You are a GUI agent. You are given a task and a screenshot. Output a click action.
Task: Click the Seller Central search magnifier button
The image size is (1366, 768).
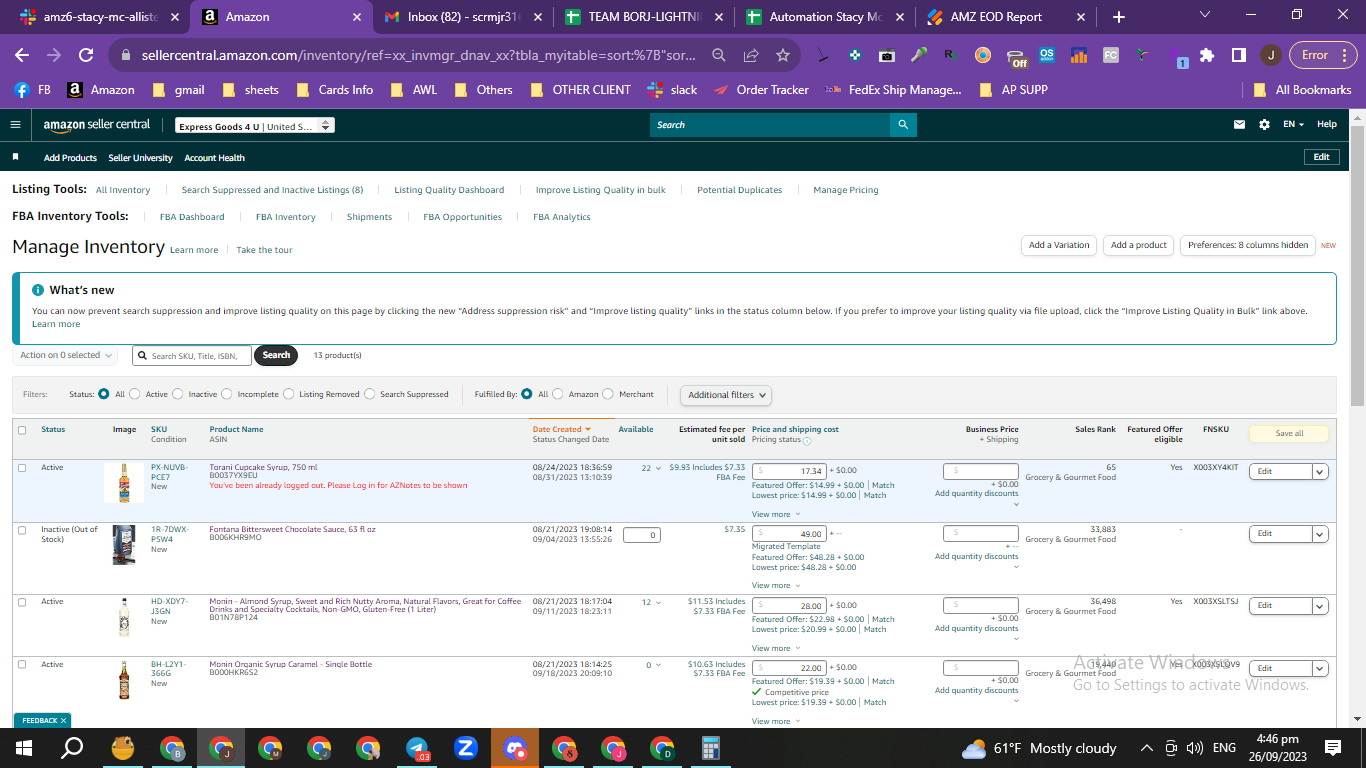coord(903,125)
